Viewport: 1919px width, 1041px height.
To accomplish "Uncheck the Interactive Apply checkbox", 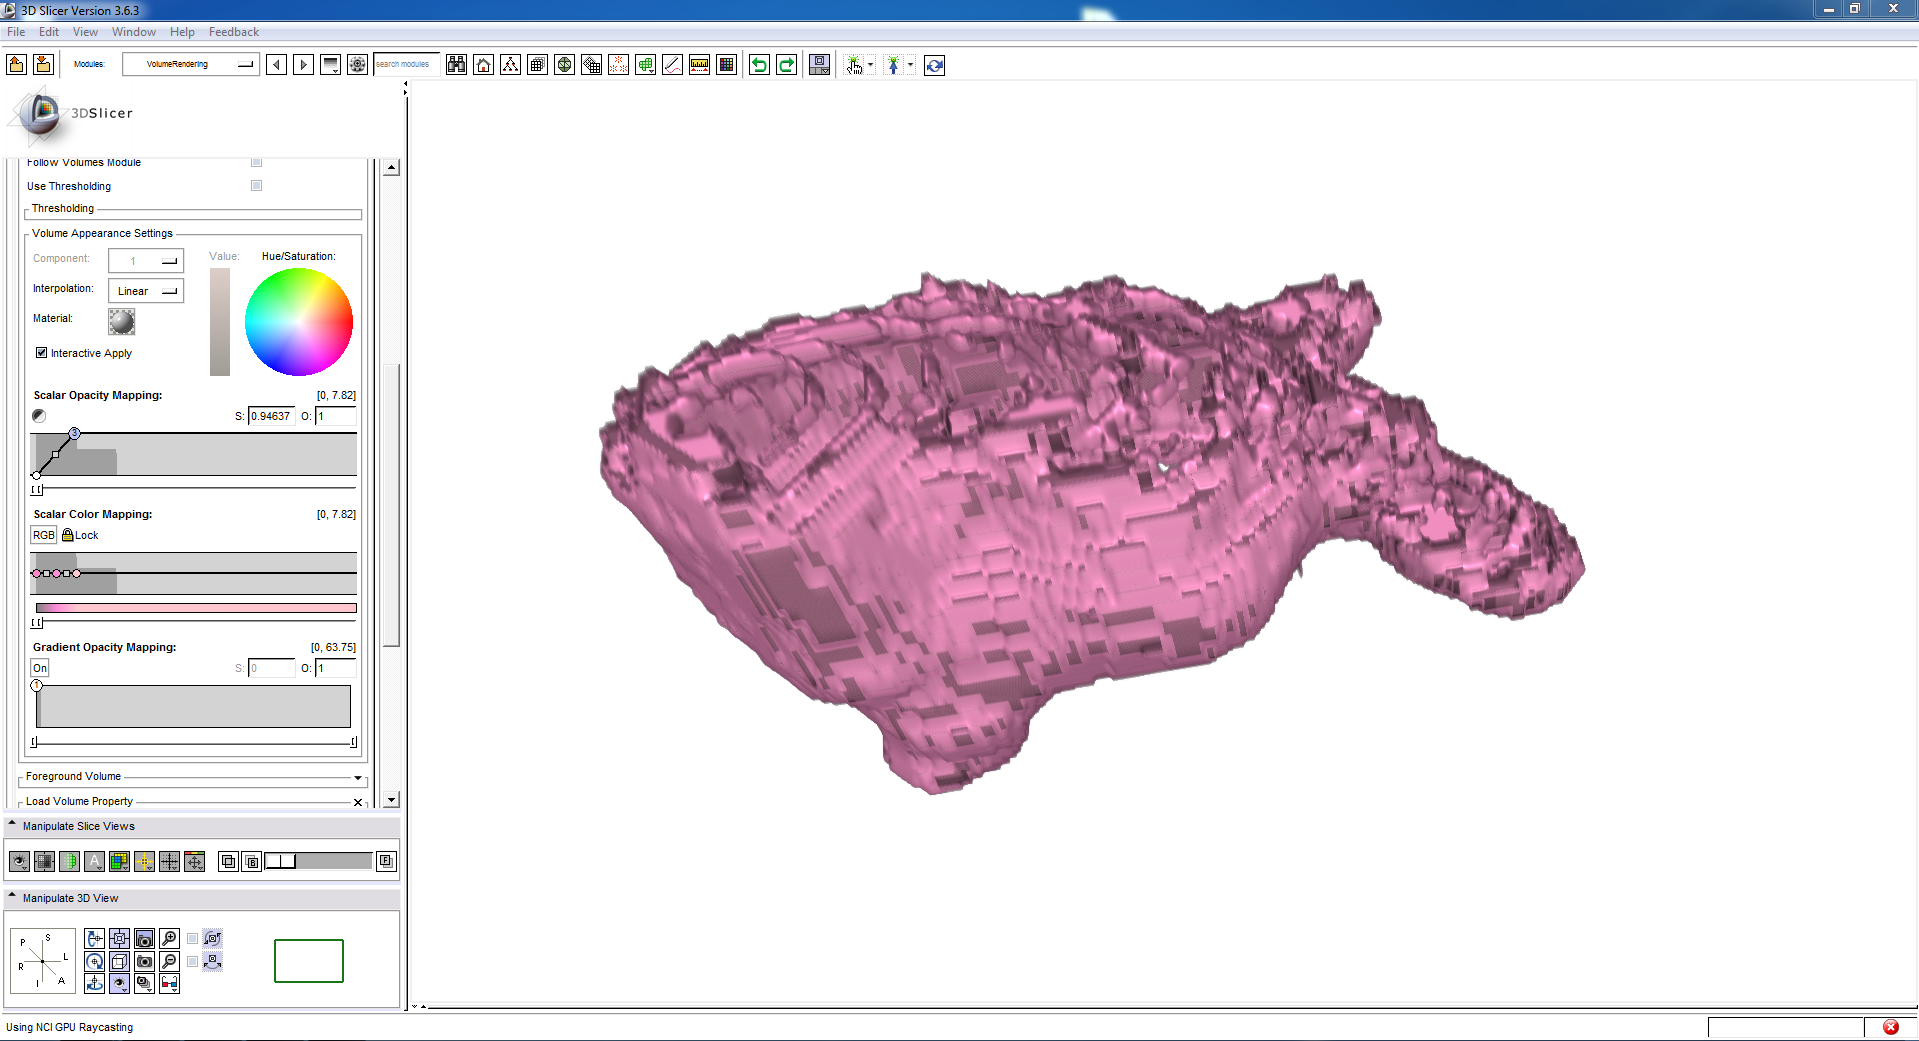I will 42,353.
